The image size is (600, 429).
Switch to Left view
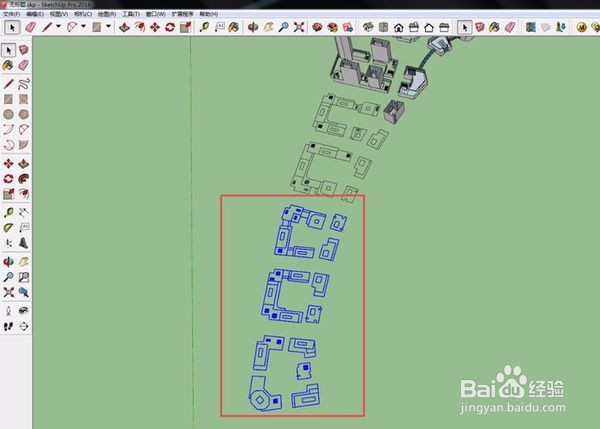click(x=444, y=27)
